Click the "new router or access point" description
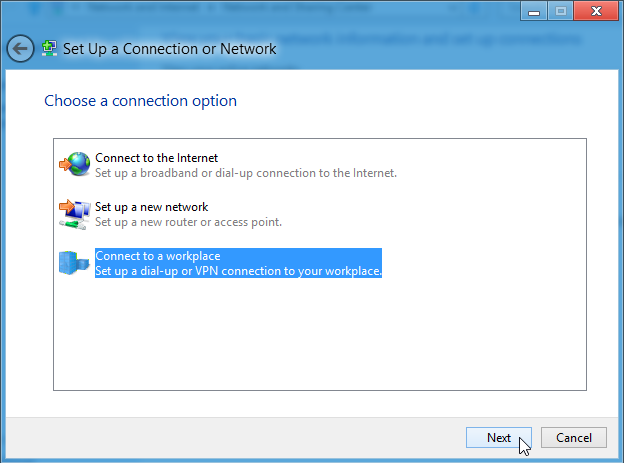The width and height of the screenshot is (624, 463). 188,222
